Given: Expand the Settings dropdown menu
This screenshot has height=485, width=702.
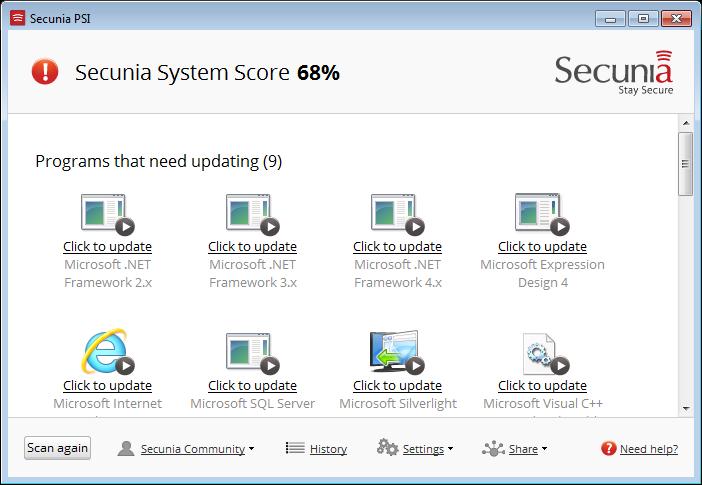Looking at the screenshot, I should pos(415,449).
